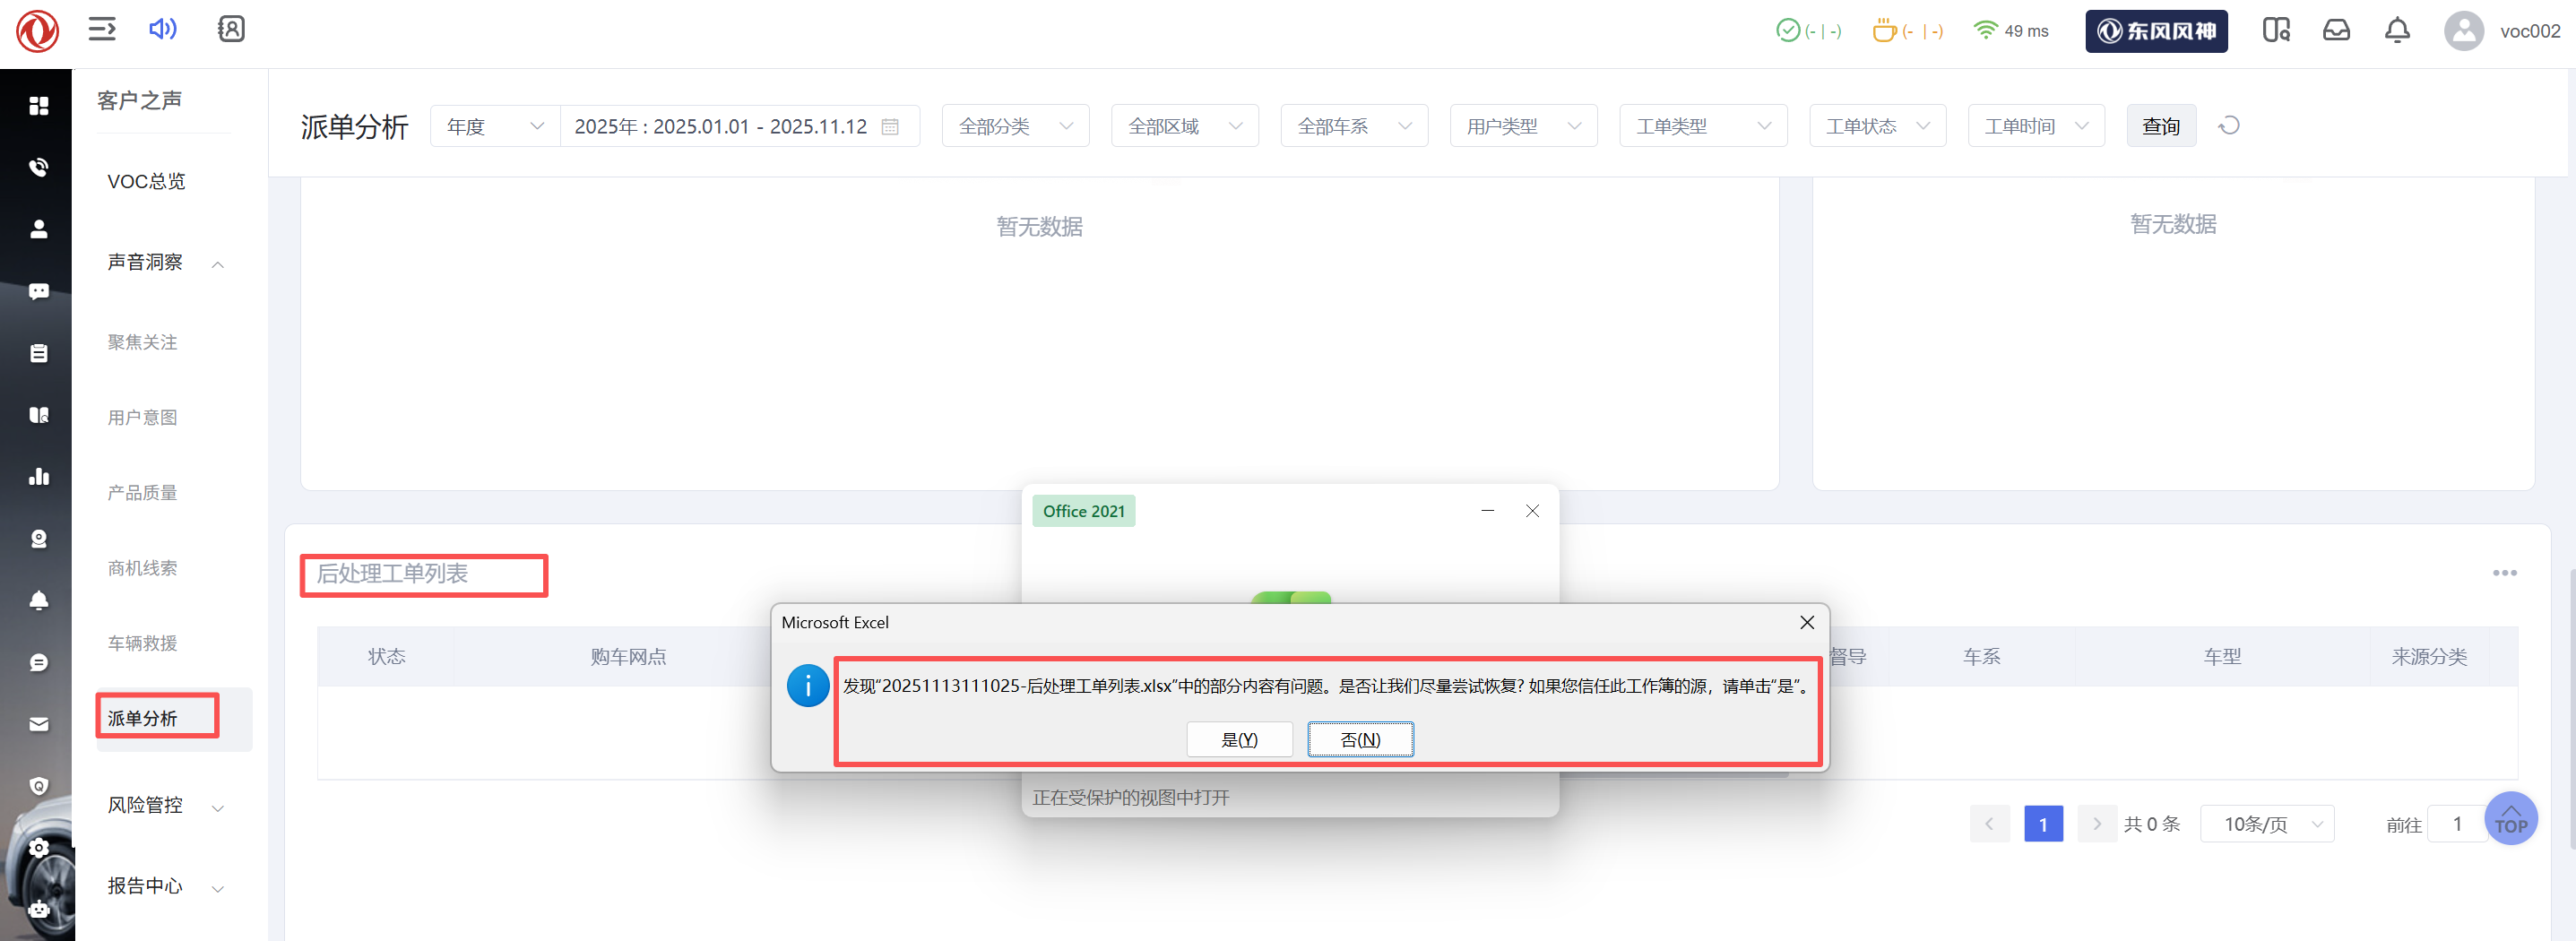Screen dimensions: 2576x941
Task: Select 产品质量 in the sidebar
Action: pyautogui.click(x=142, y=493)
